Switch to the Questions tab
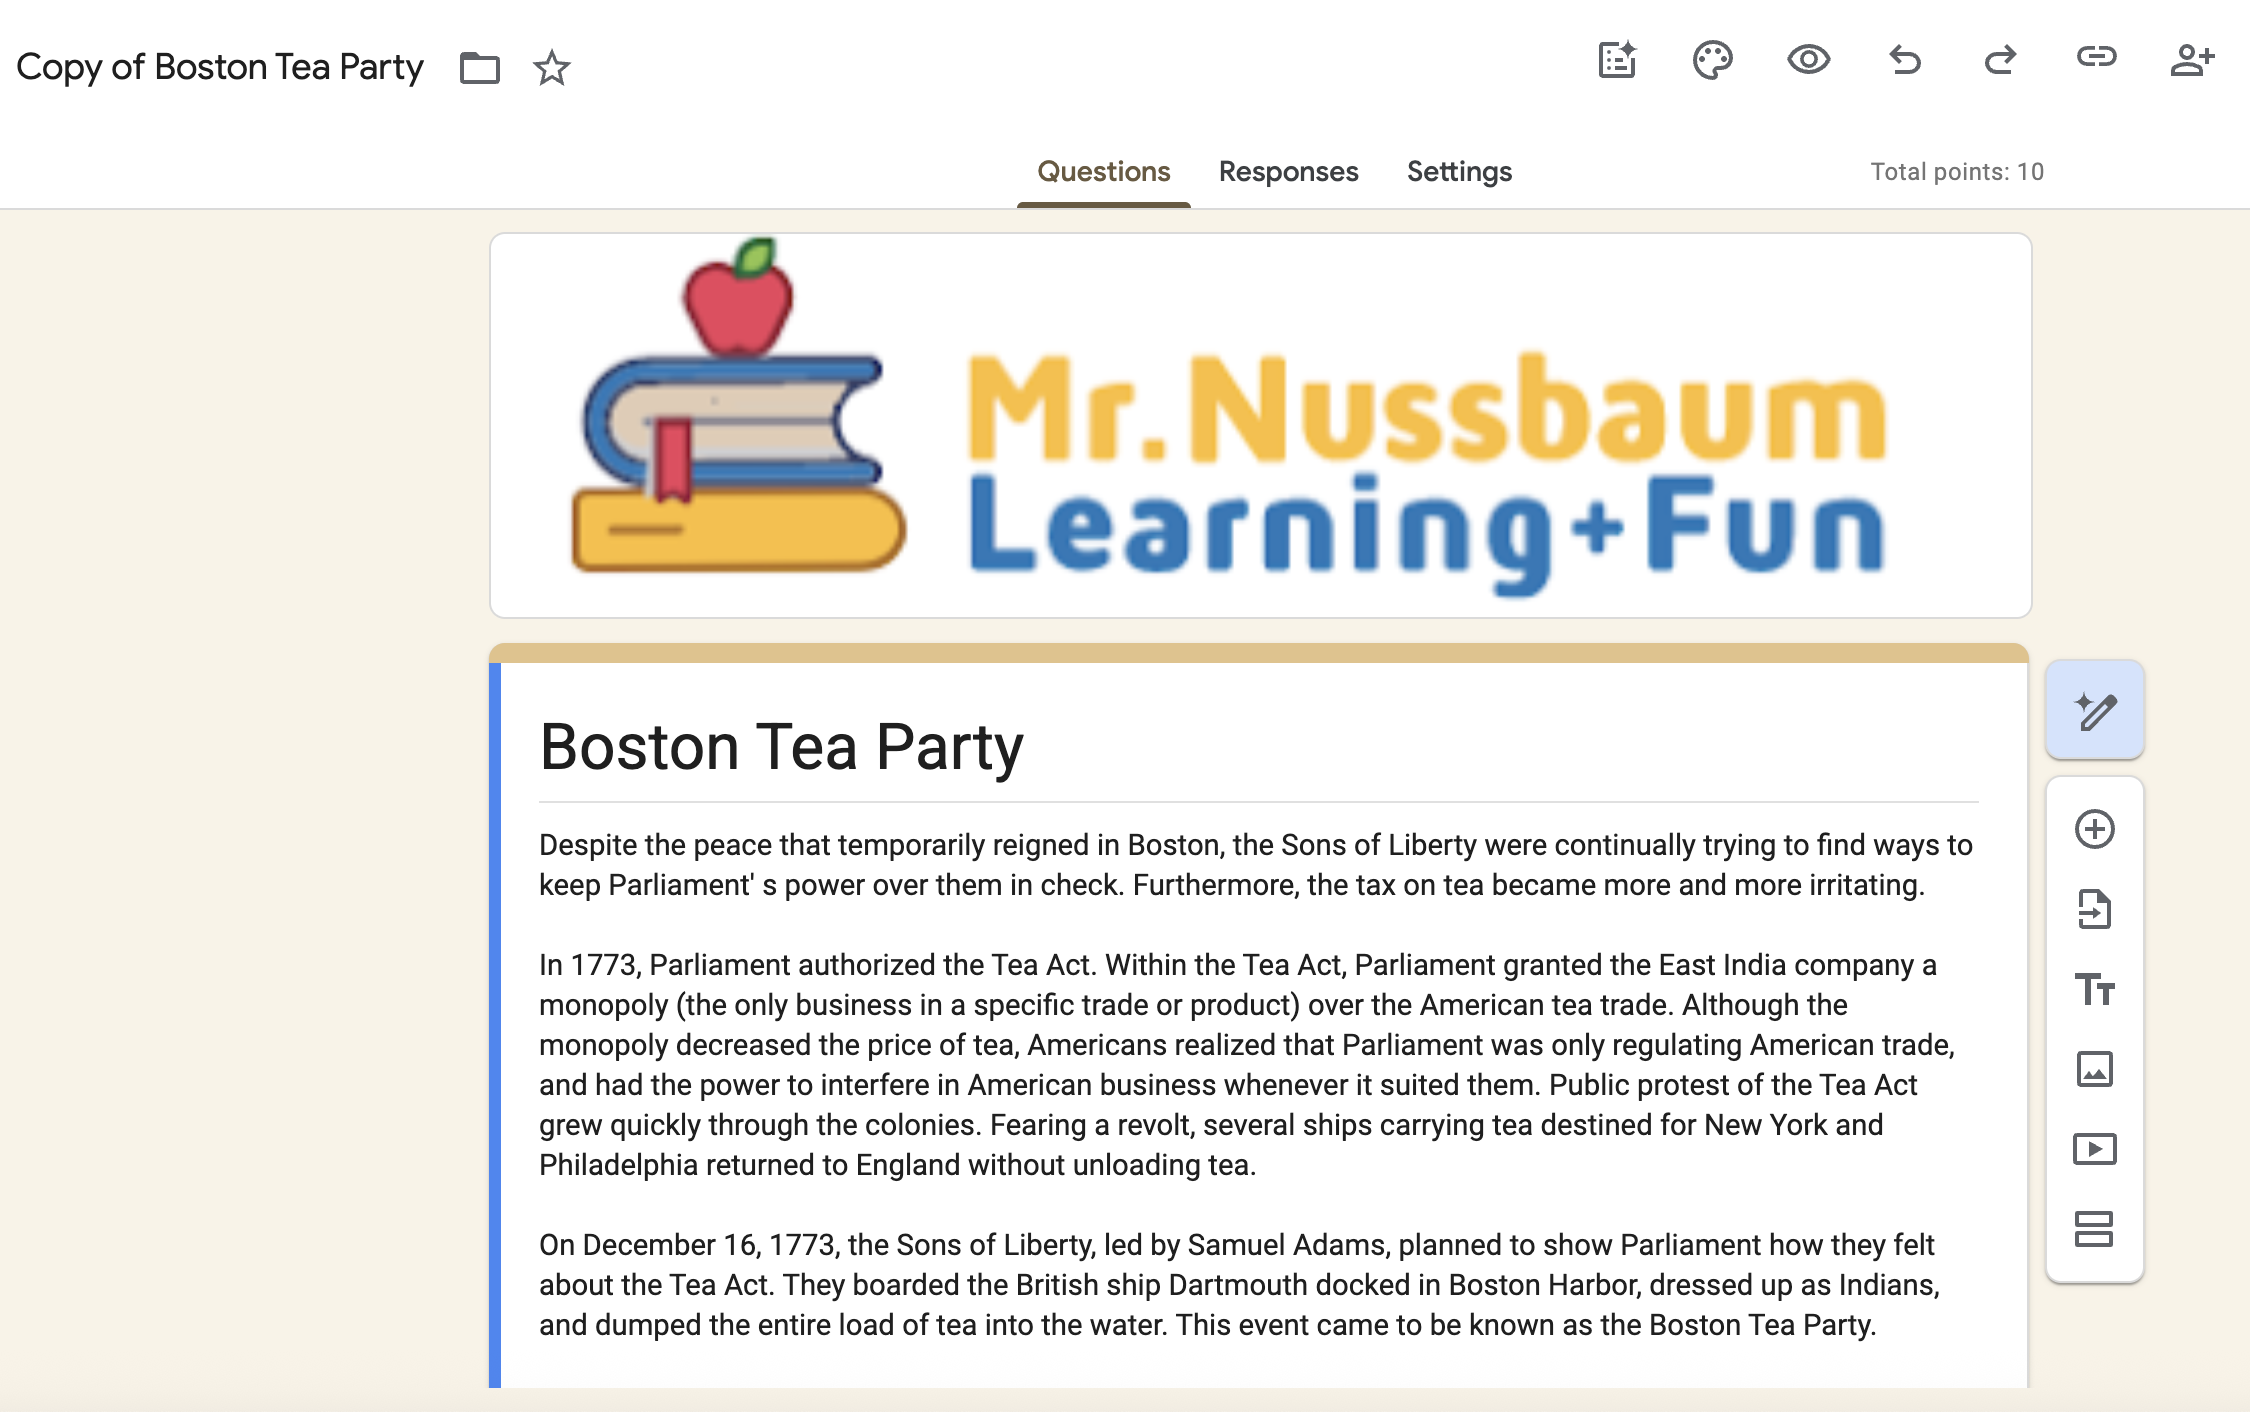This screenshot has width=2250, height=1412. click(x=1103, y=172)
